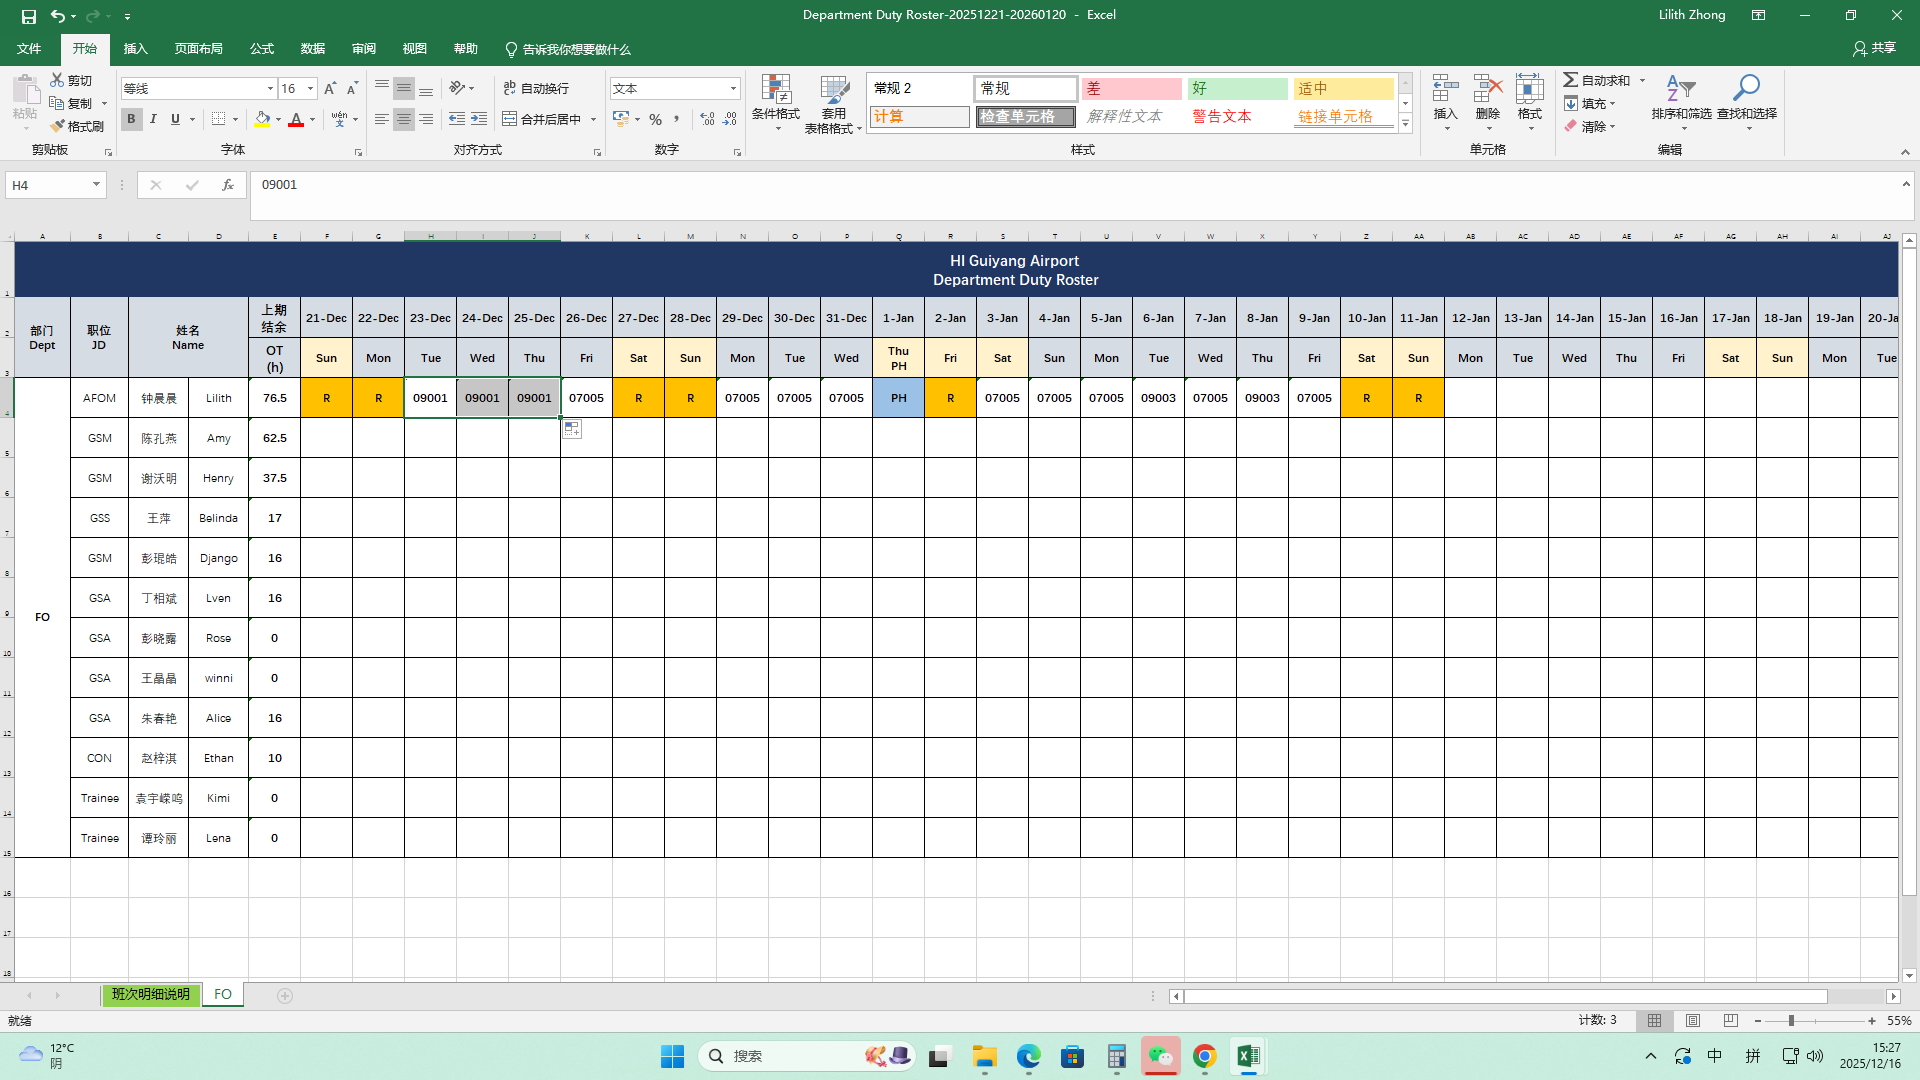
Task: Toggle Bold formatting
Action: click(131, 119)
